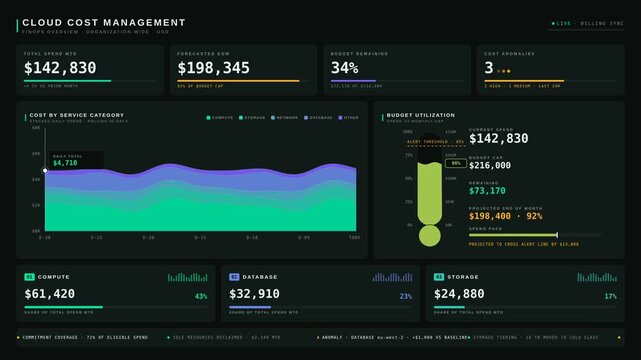Click the Budget Utilization heading
Screen dimensions: 641x360
(421, 115)
